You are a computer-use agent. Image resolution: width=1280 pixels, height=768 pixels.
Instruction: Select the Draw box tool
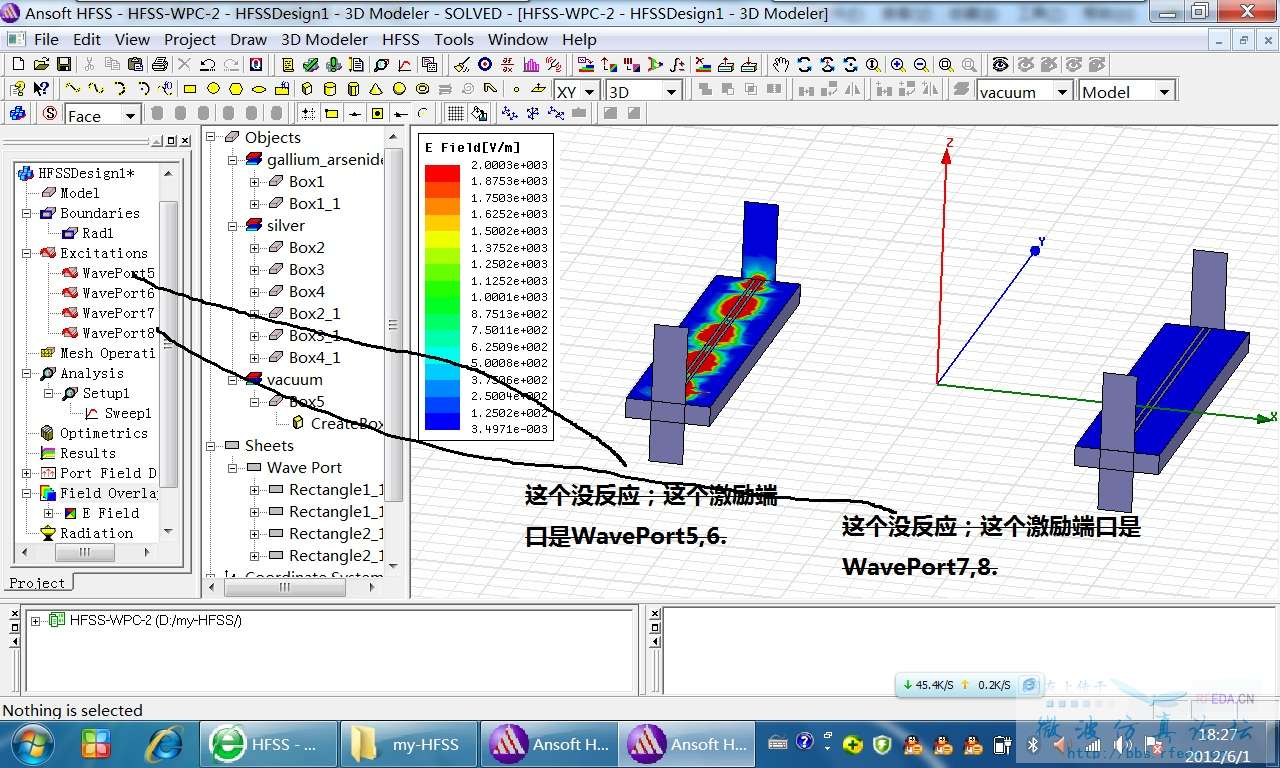point(306,89)
